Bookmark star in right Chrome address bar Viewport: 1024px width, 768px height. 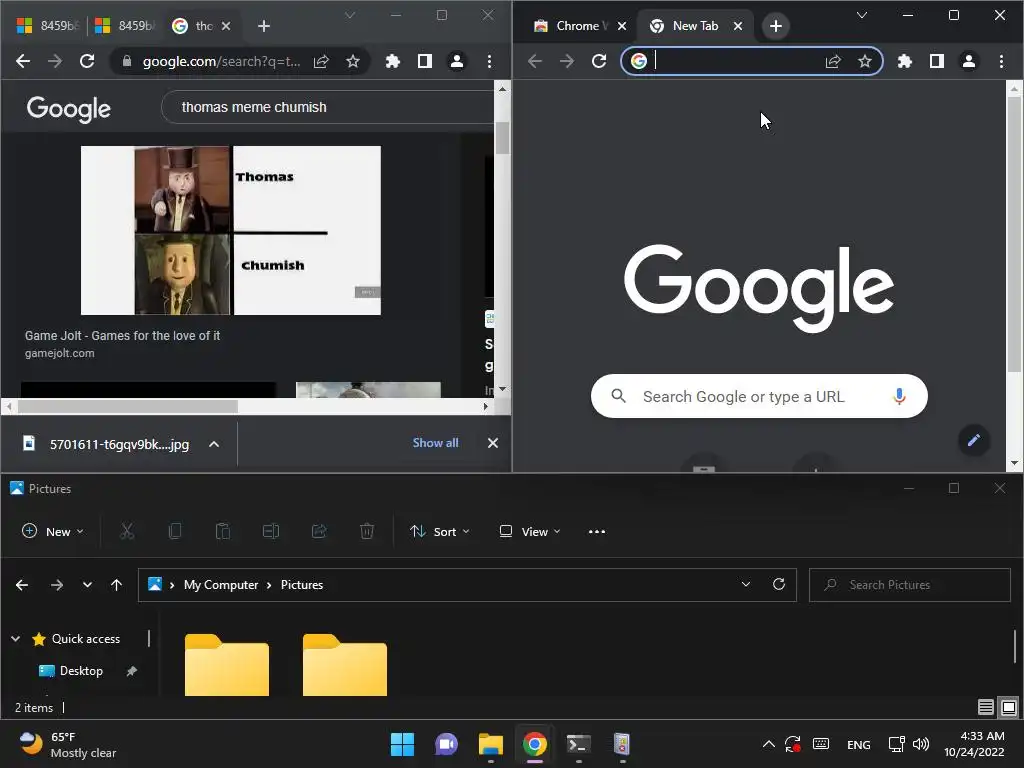(865, 61)
